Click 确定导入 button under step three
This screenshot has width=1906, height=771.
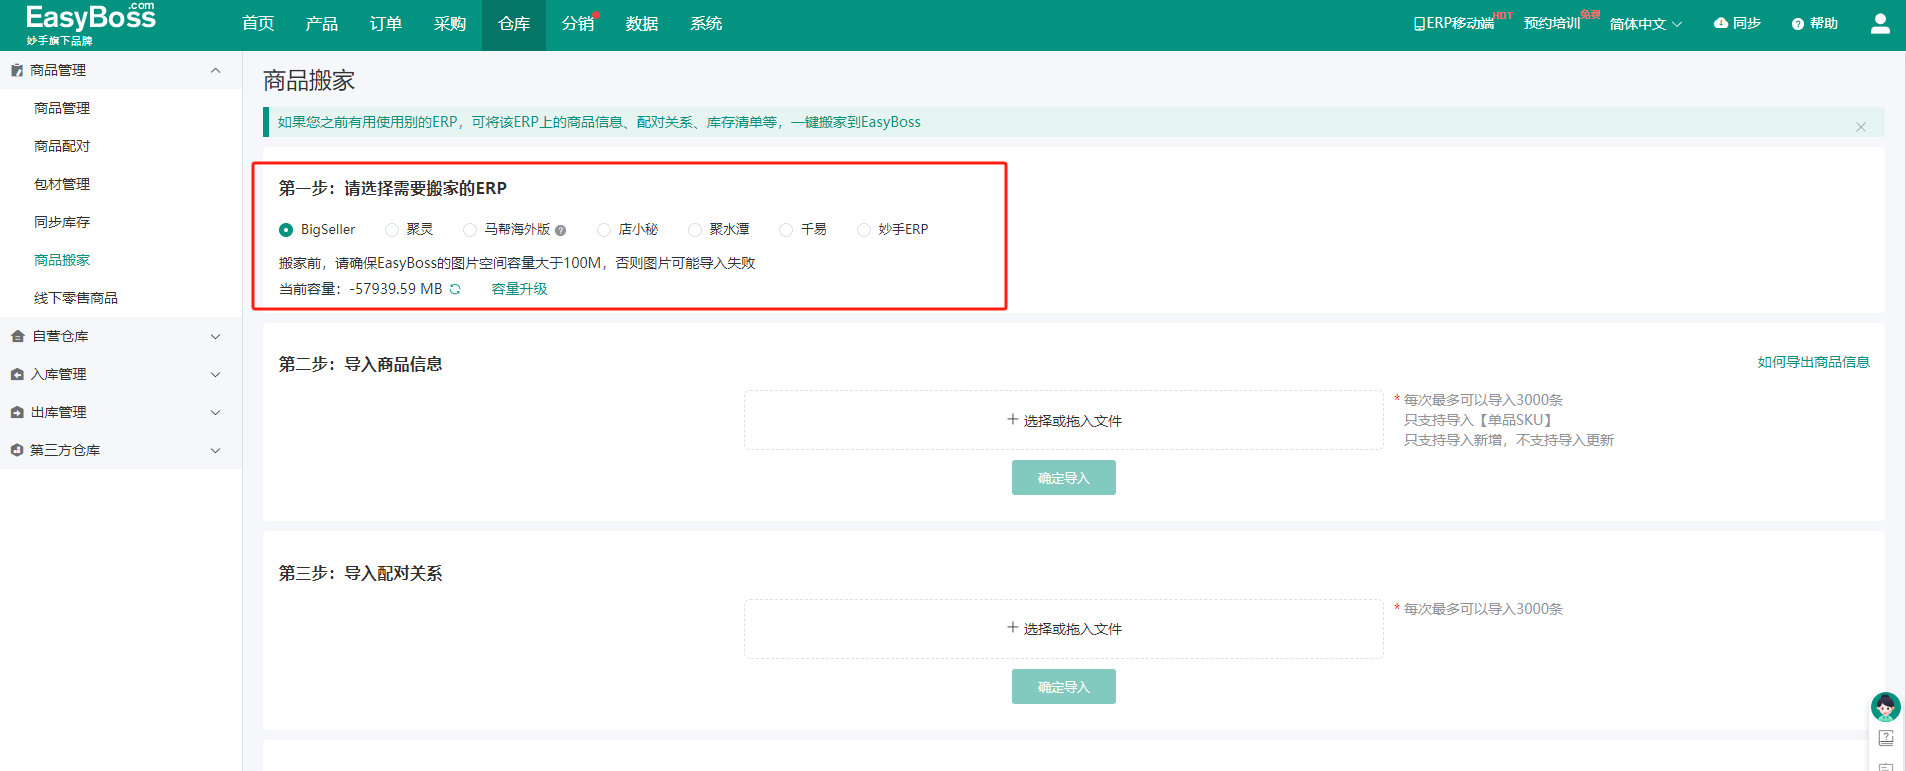coord(1064,687)
